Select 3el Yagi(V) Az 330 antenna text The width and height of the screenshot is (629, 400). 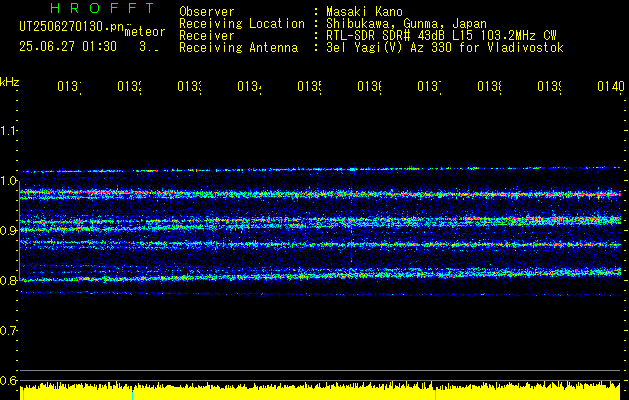445,48
